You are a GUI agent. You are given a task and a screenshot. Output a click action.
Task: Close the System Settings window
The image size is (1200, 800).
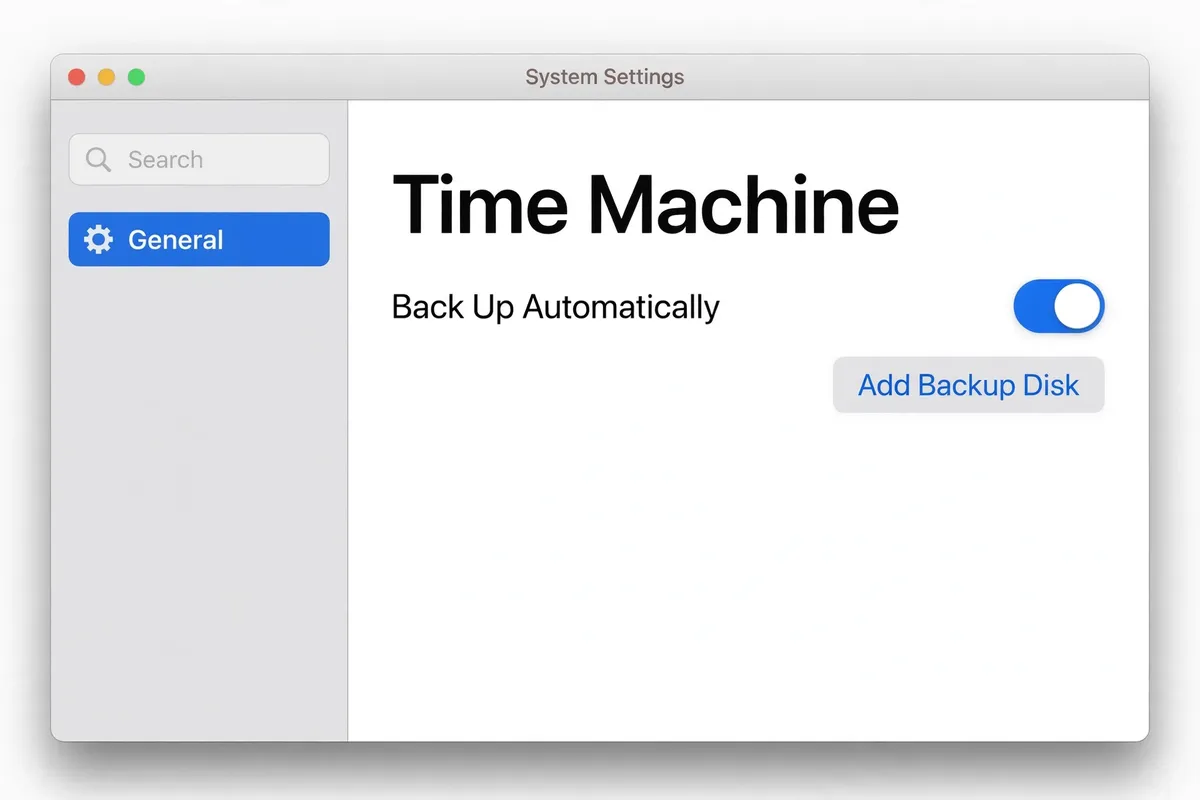[76, 77]
